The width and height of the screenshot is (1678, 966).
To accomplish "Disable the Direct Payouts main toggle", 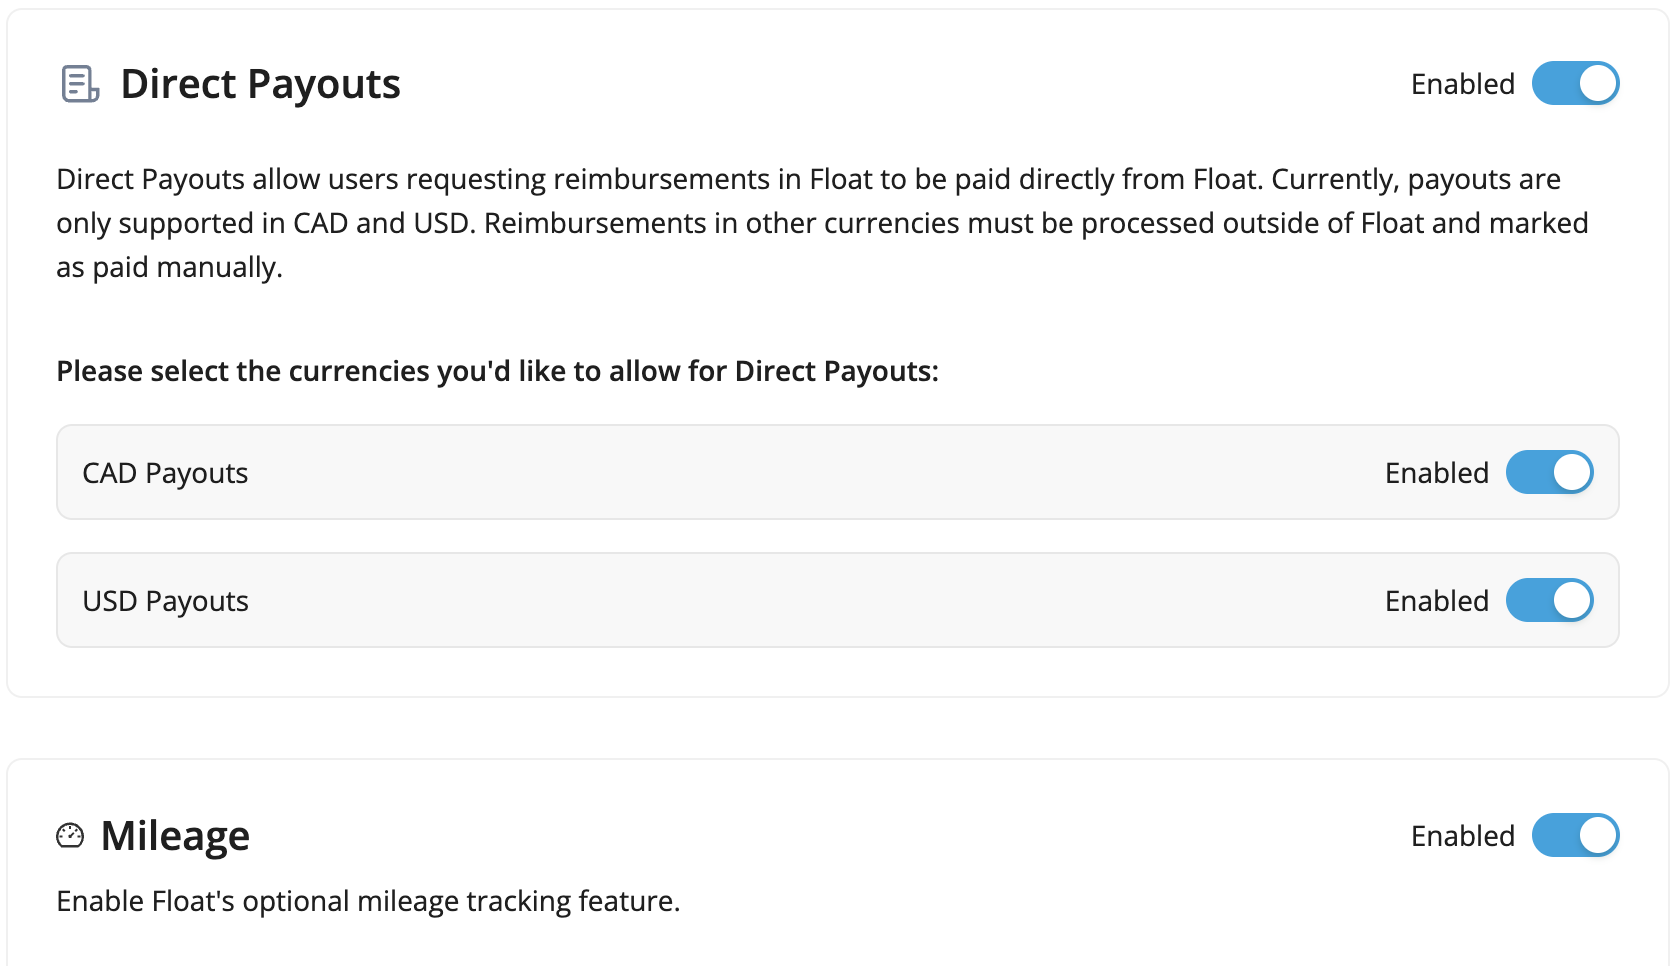I will [x=1575, y=83].
